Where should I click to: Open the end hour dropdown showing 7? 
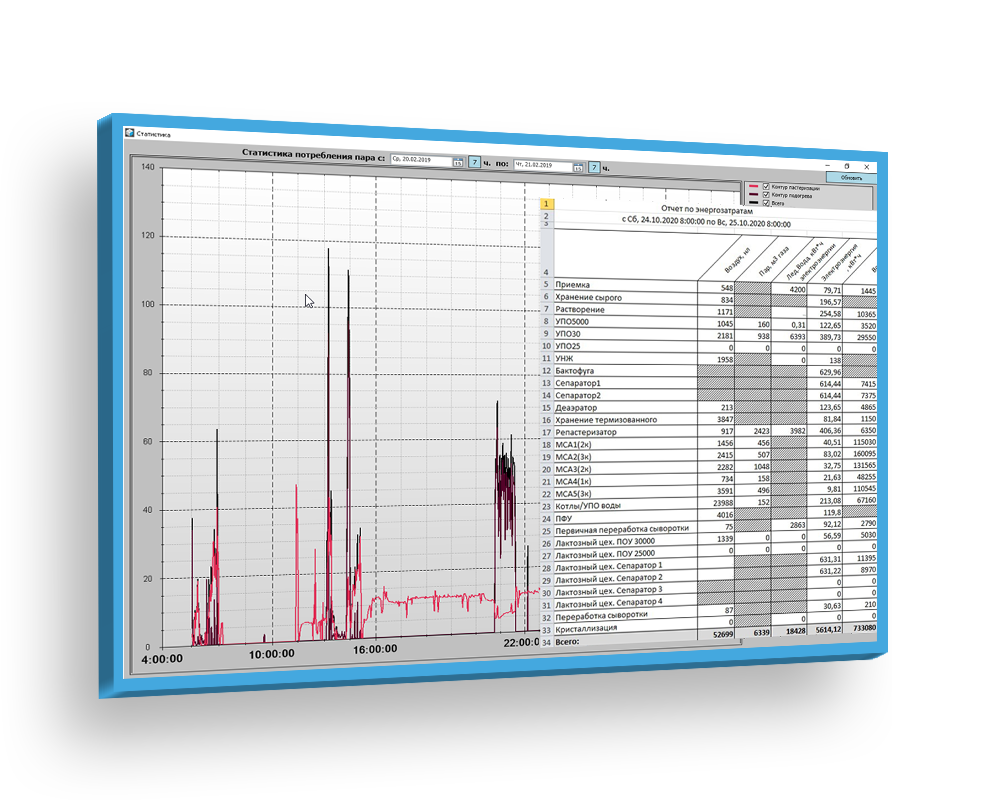click(594, 168)
